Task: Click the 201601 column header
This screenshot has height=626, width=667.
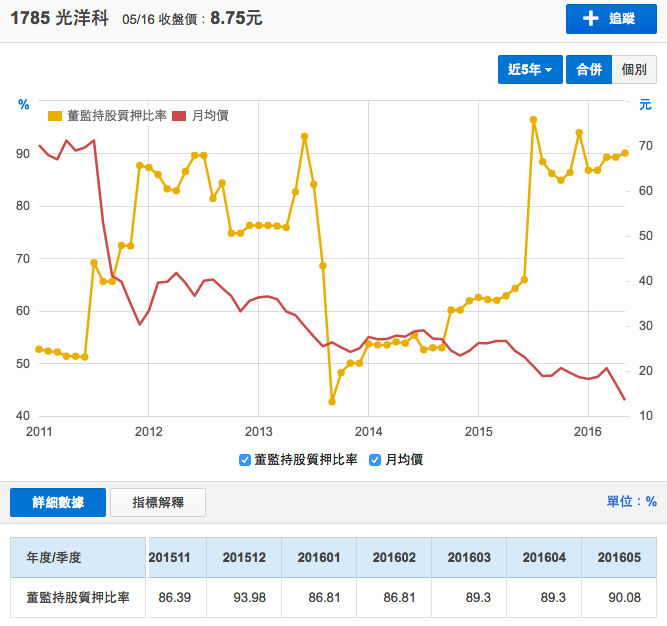Action: tap(321, 557)
